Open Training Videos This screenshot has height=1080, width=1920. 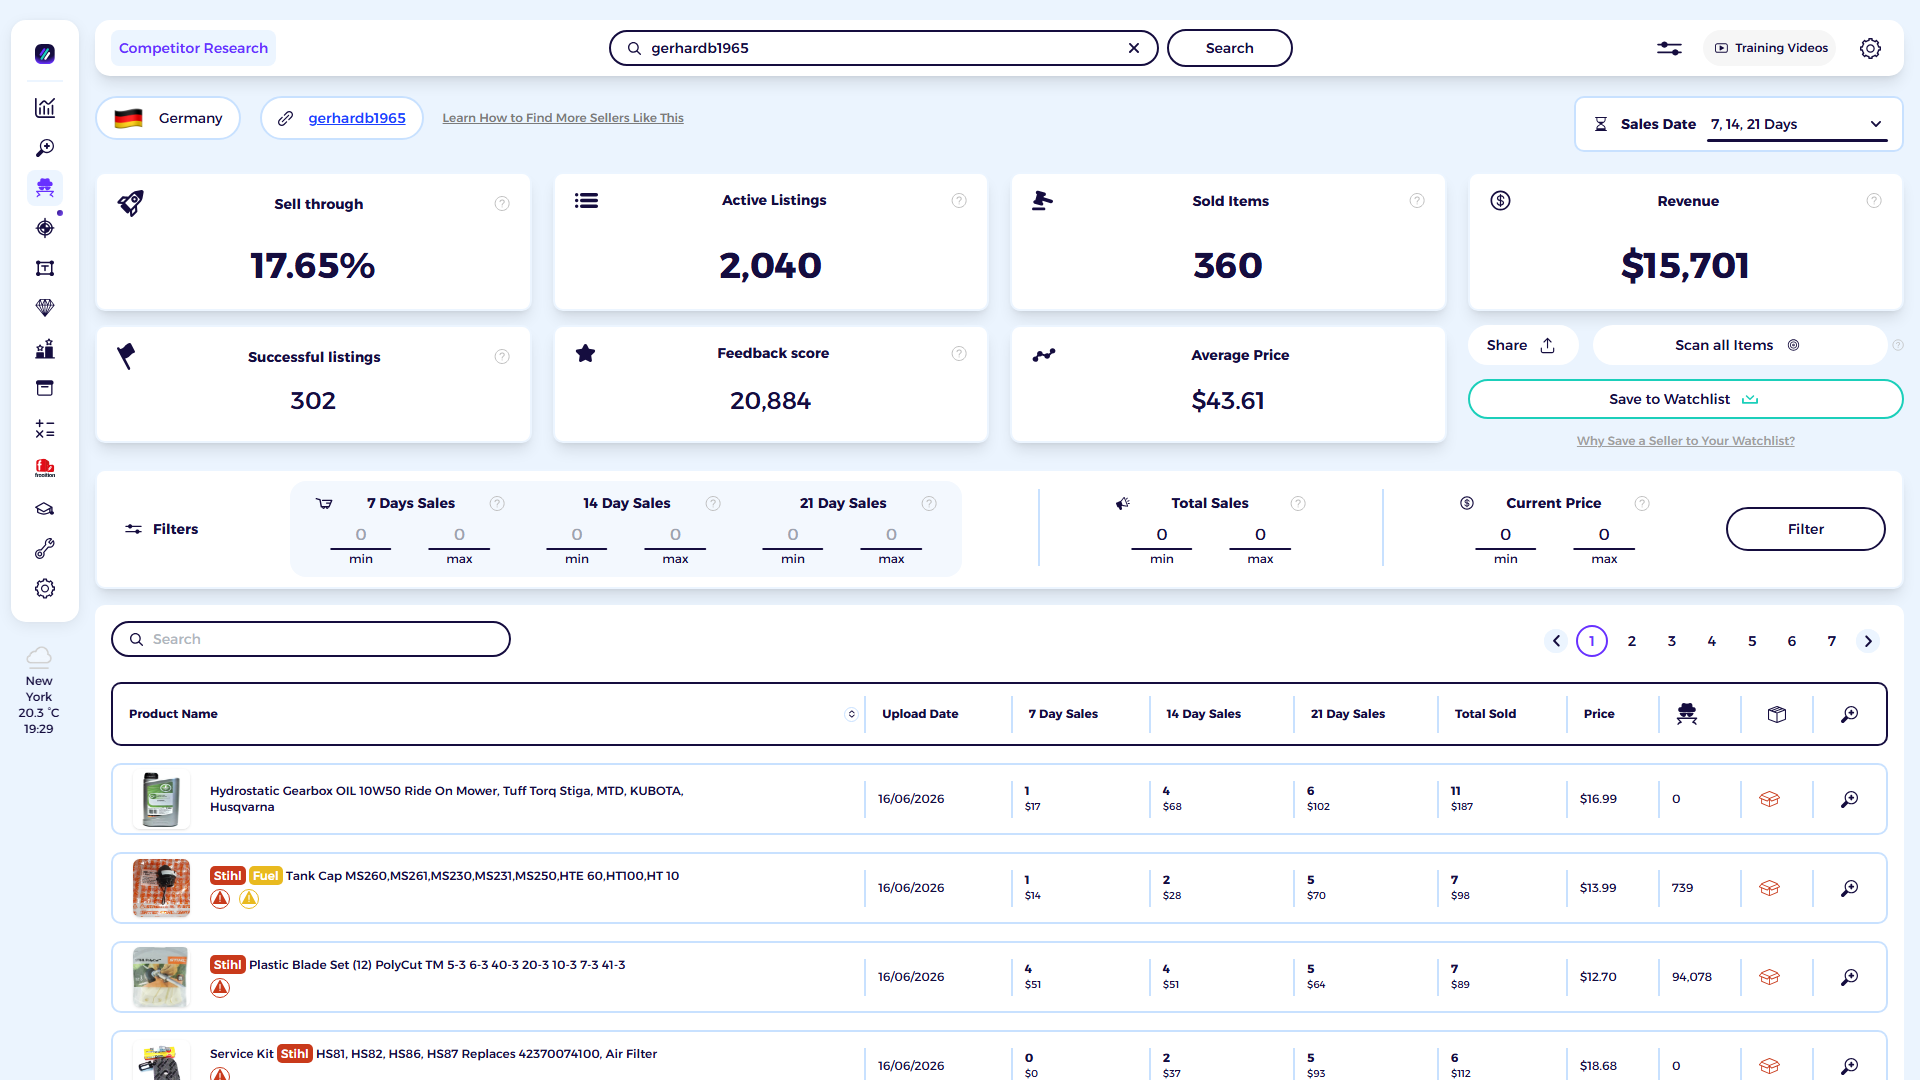pos(1771,48)
